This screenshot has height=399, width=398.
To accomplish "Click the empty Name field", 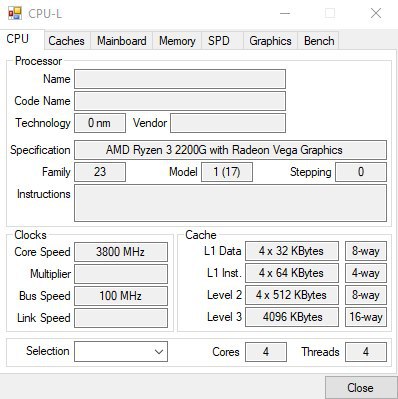I will [180, 79].
